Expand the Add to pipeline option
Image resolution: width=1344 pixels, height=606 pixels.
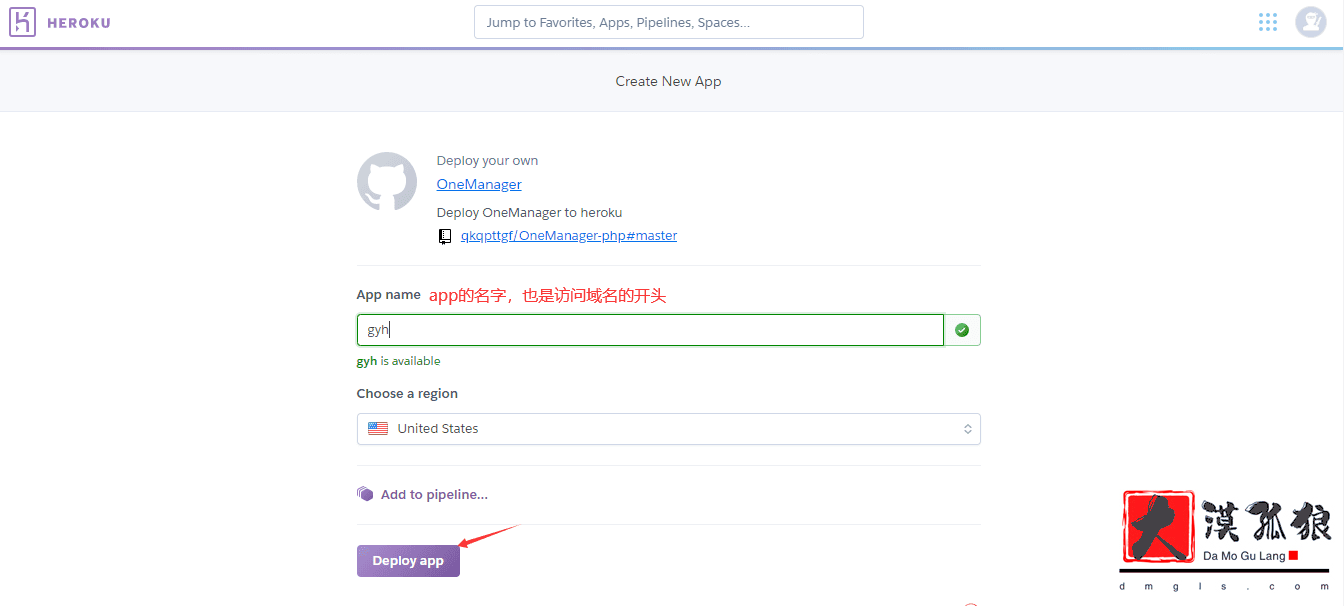(434, 495)
